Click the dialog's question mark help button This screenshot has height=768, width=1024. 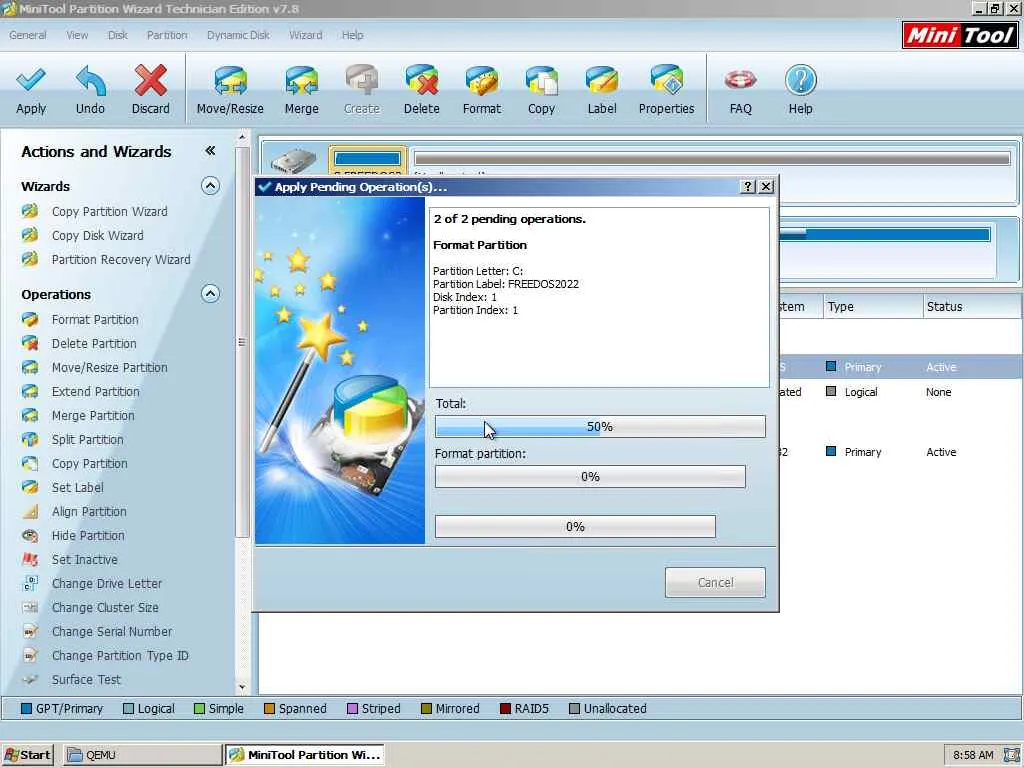[748, 187]
